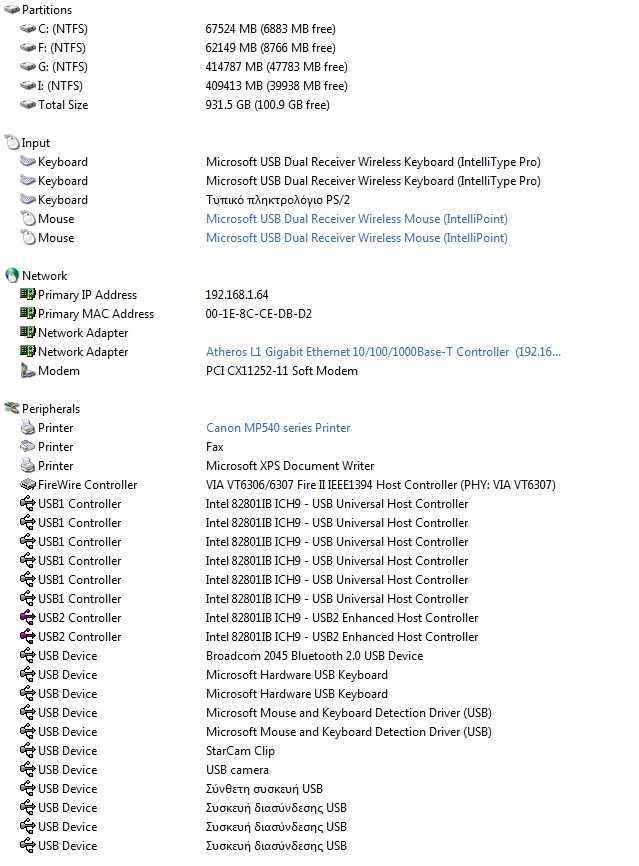Click the value 67524 MB (6883 MB free)
The height and width of the screenshot is (866, 639).
(x=270, y=29)
